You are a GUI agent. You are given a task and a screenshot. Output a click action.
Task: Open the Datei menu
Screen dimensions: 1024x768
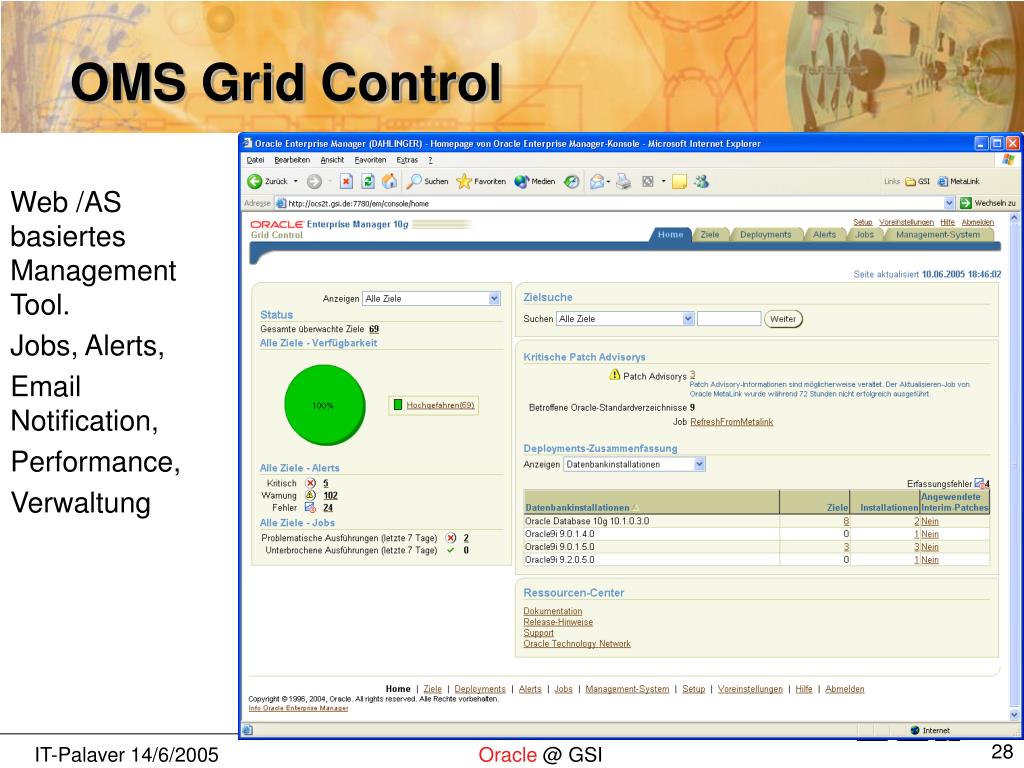click(x=255, y=160)
